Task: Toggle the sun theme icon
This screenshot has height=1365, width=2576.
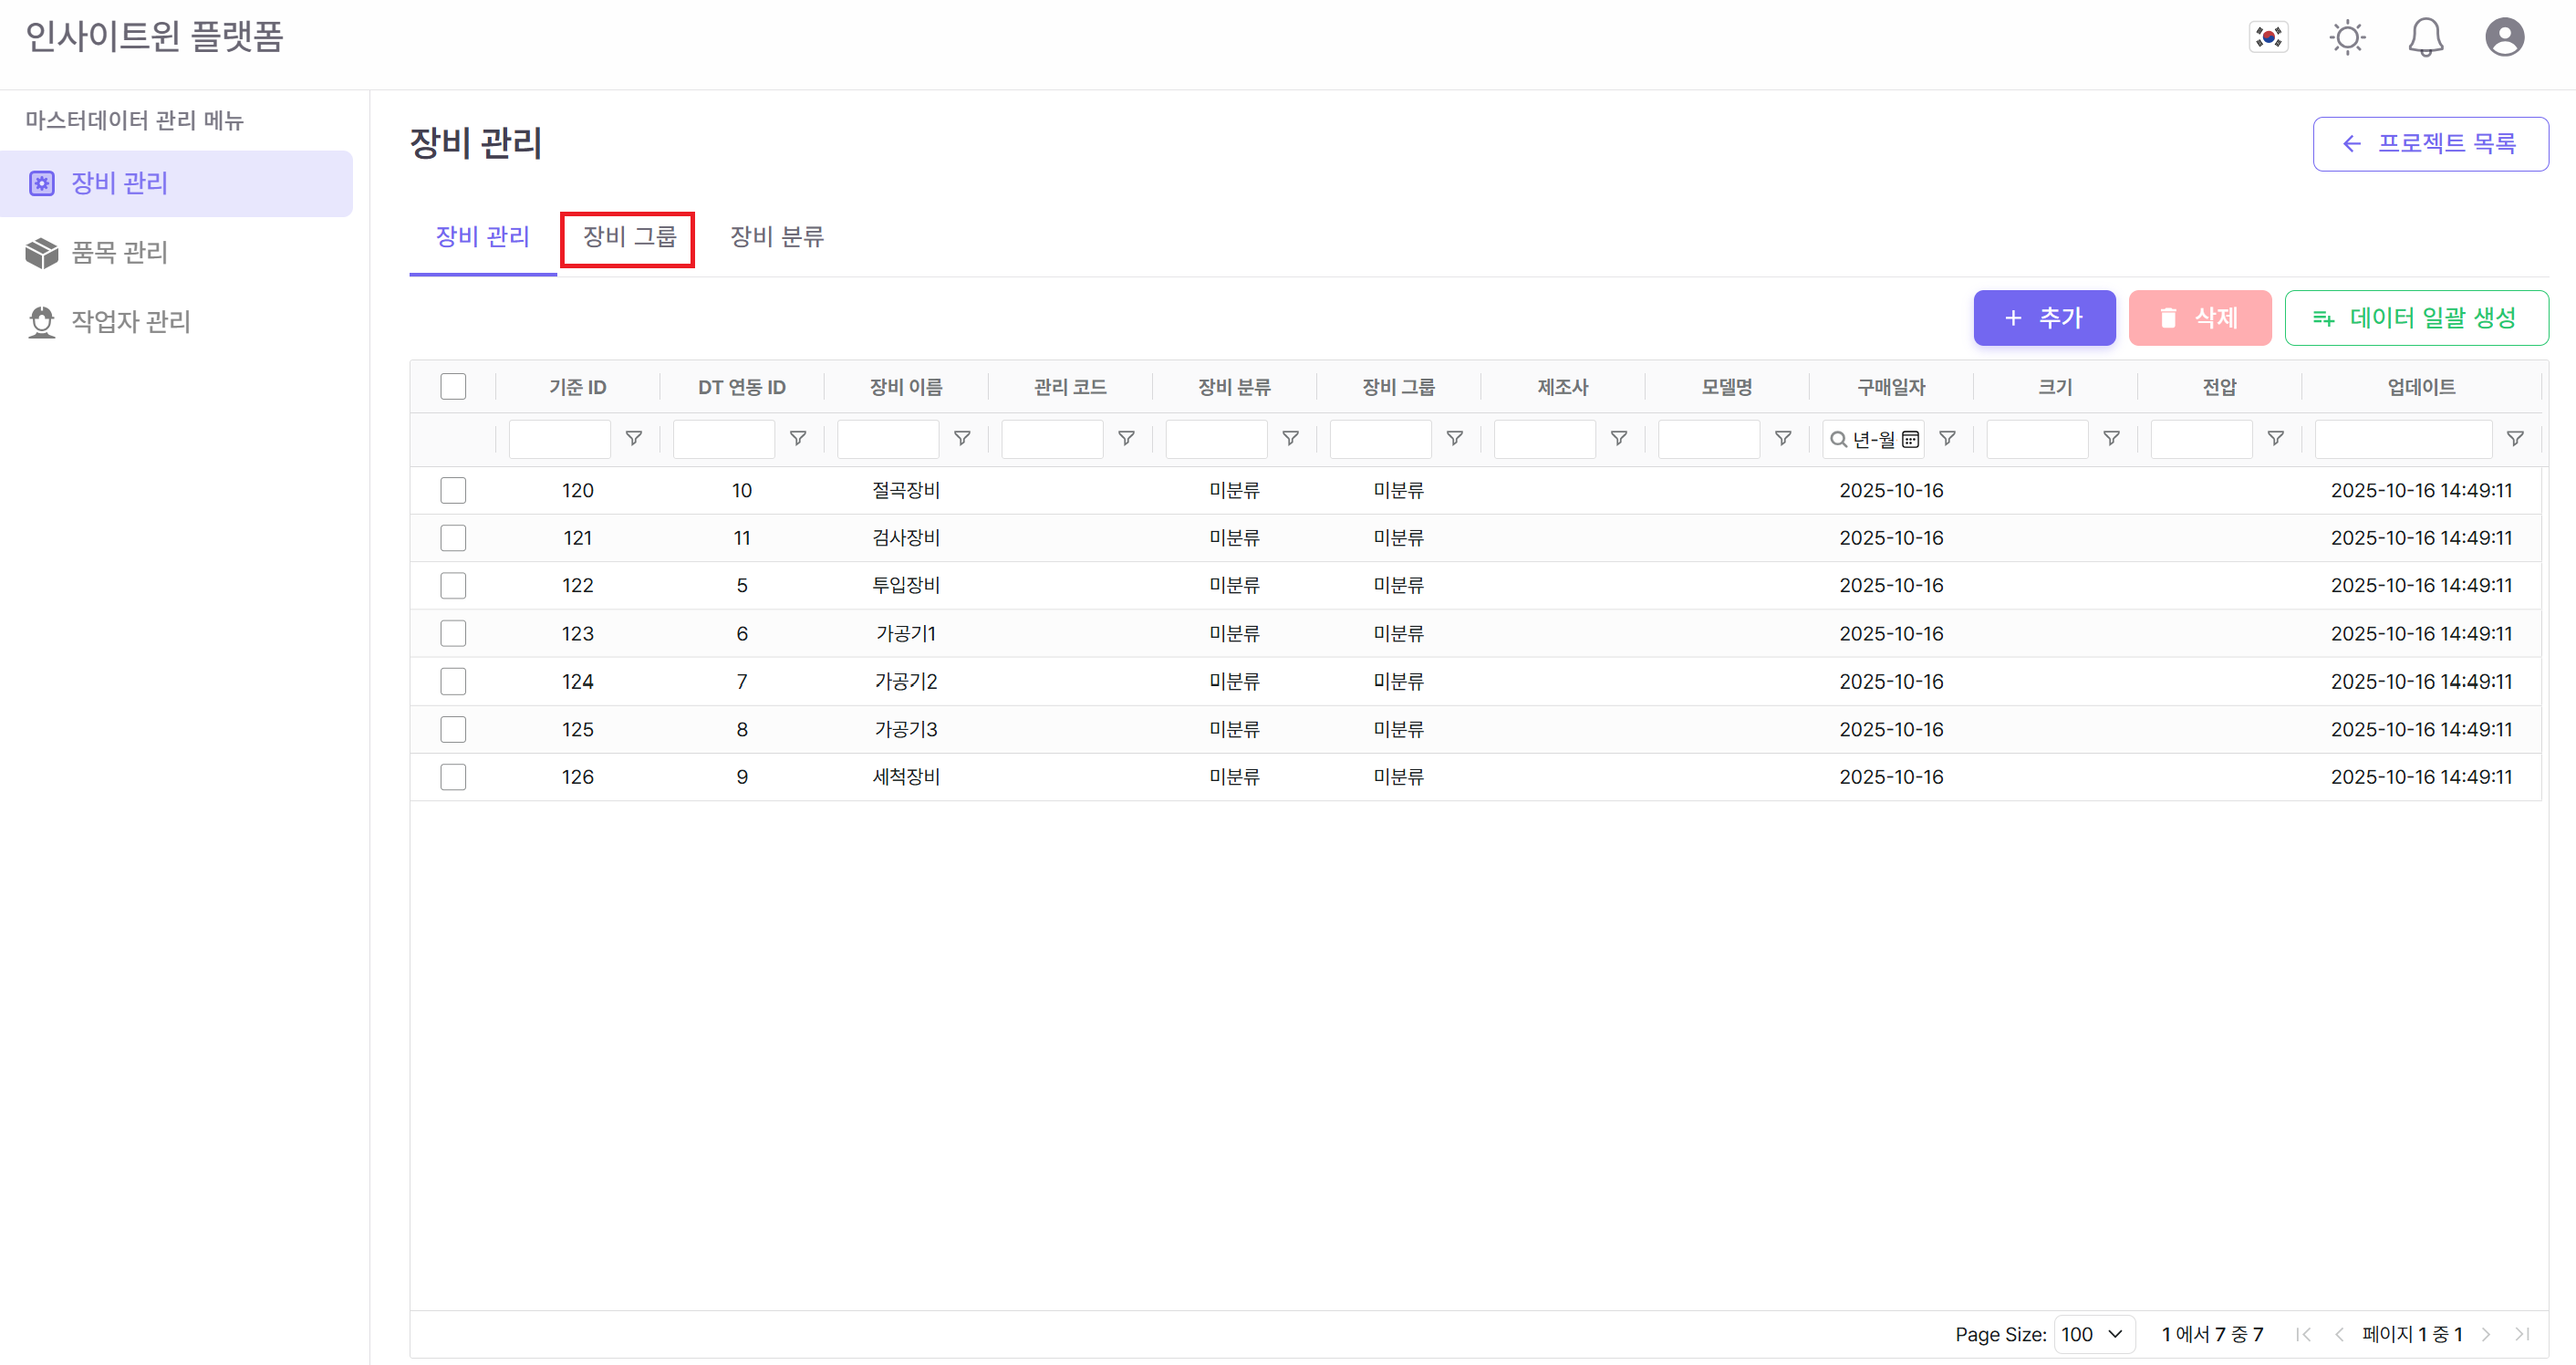Action: tap(2347, 38)
